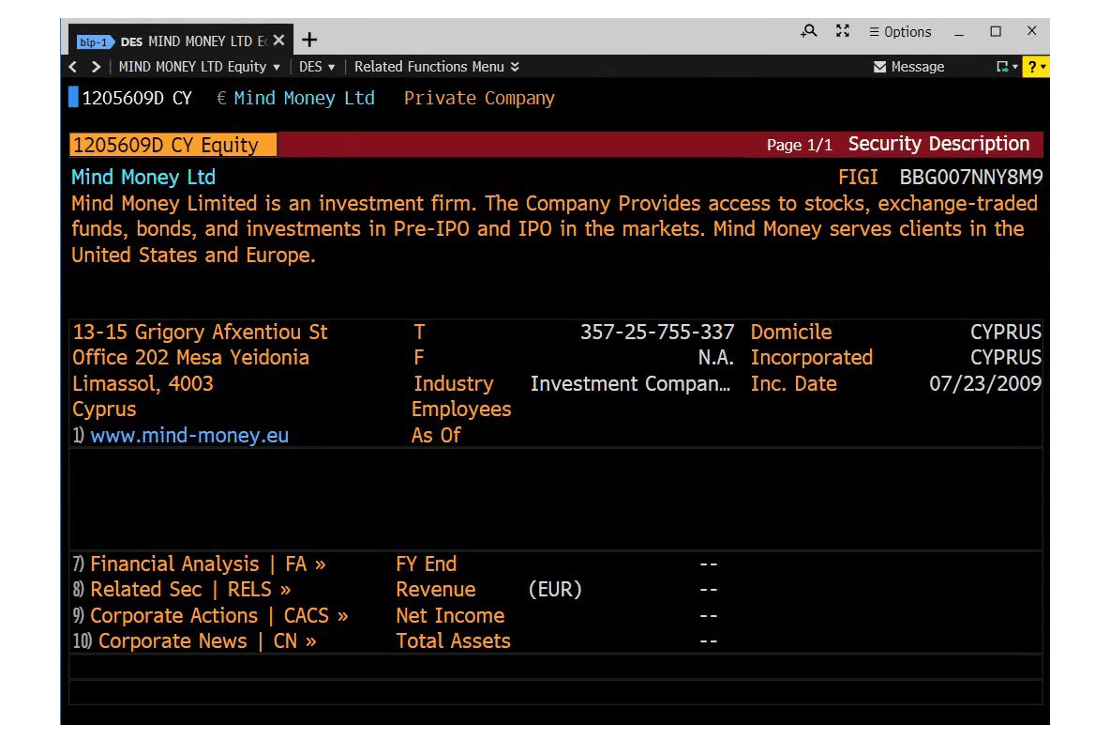
Task: Click the Private Company label
Action: point(479,98)
